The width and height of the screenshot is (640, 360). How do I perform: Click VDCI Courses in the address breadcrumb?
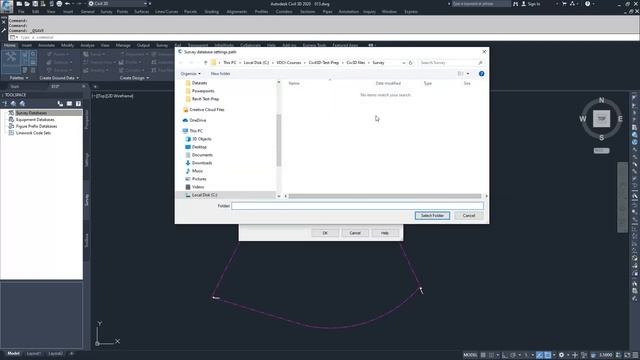(x=289, y=63)
